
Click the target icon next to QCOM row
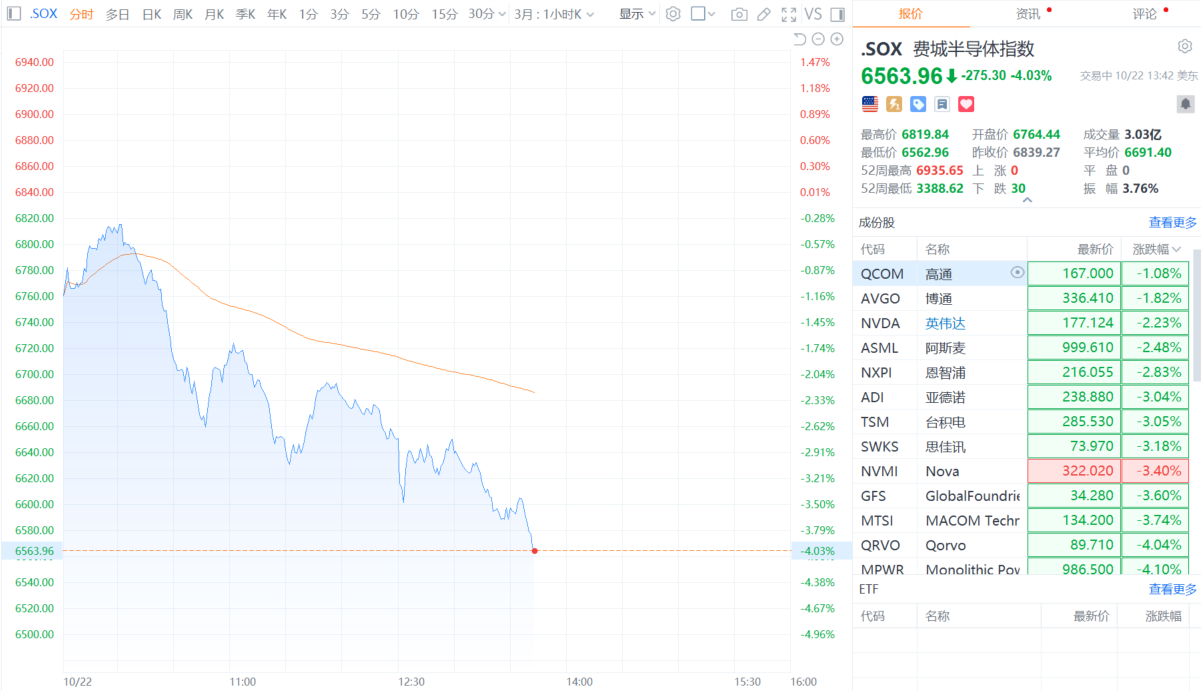[1018, 272]
